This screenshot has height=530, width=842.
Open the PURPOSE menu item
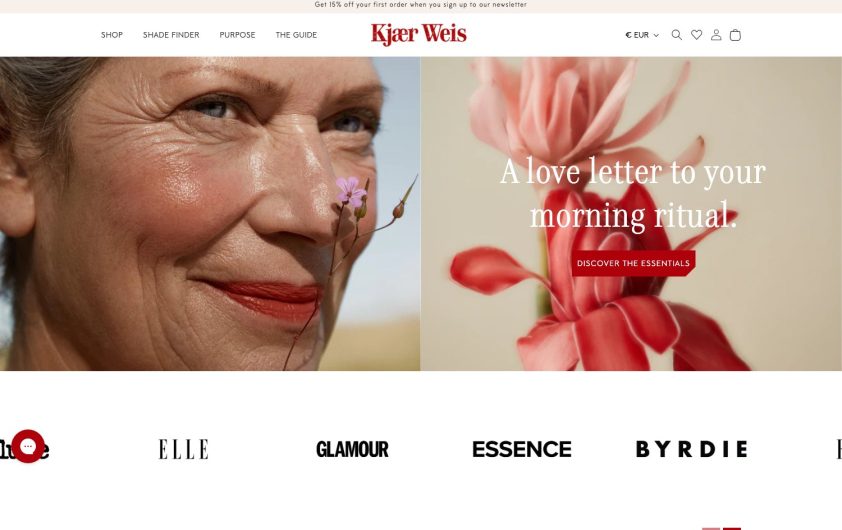pos(237,35)
